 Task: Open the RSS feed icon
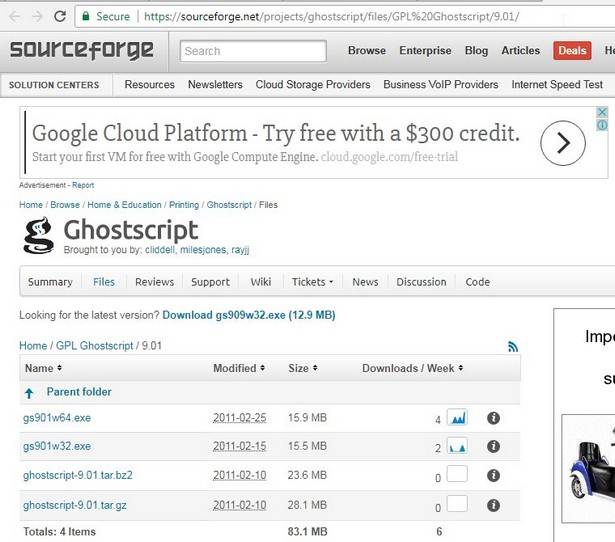513,346
